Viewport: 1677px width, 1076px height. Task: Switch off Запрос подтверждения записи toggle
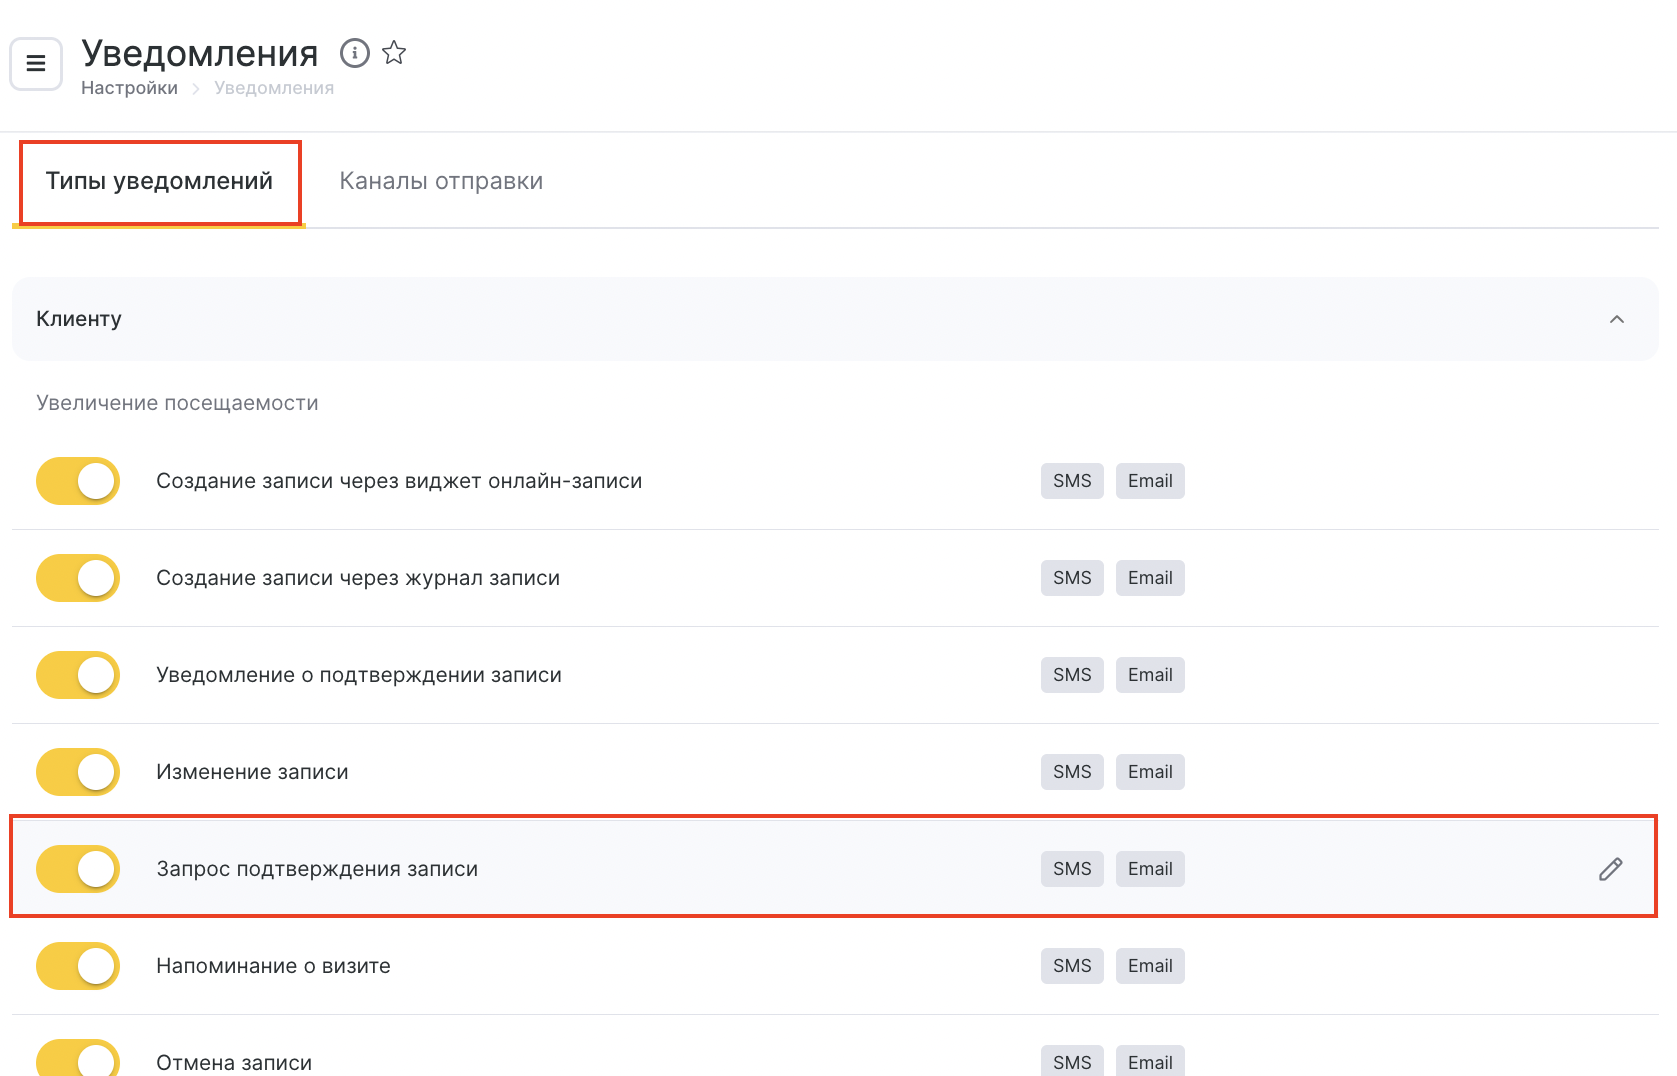tap(78, 869)
